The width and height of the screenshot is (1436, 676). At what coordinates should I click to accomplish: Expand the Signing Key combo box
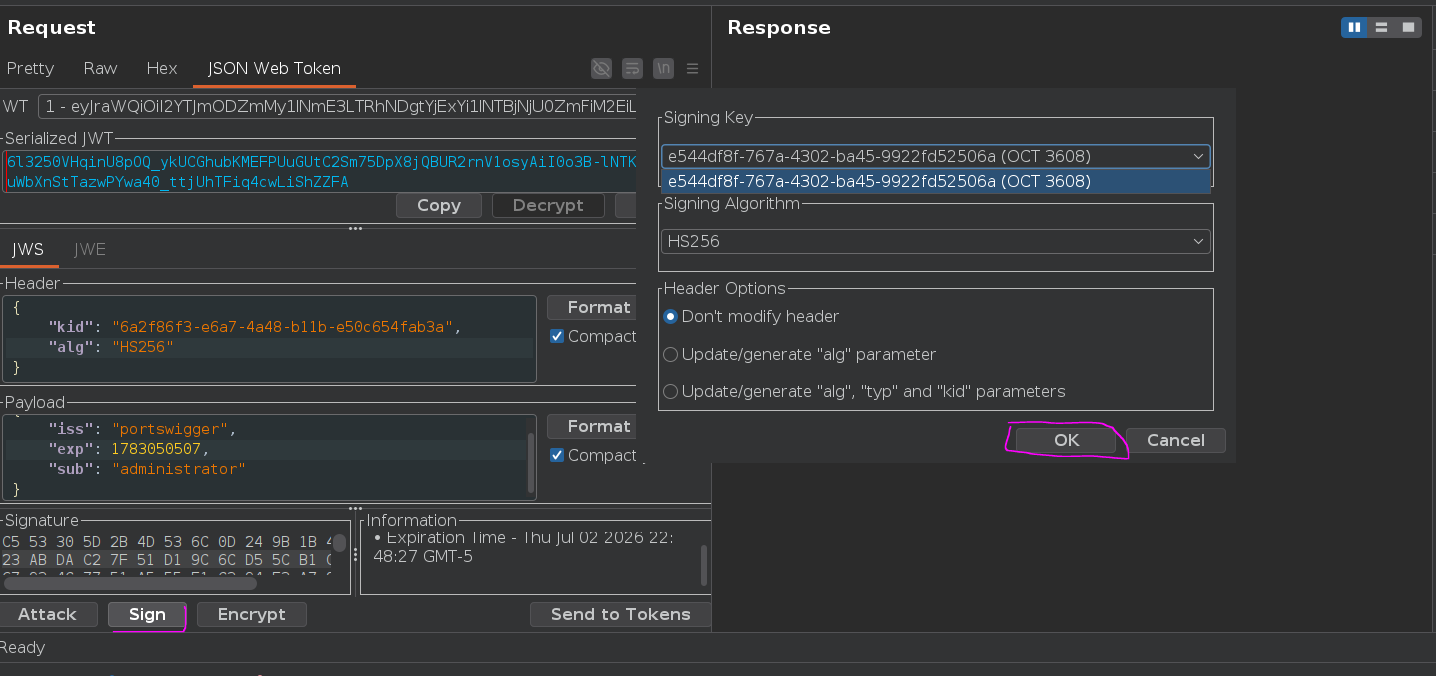[935, 156]
